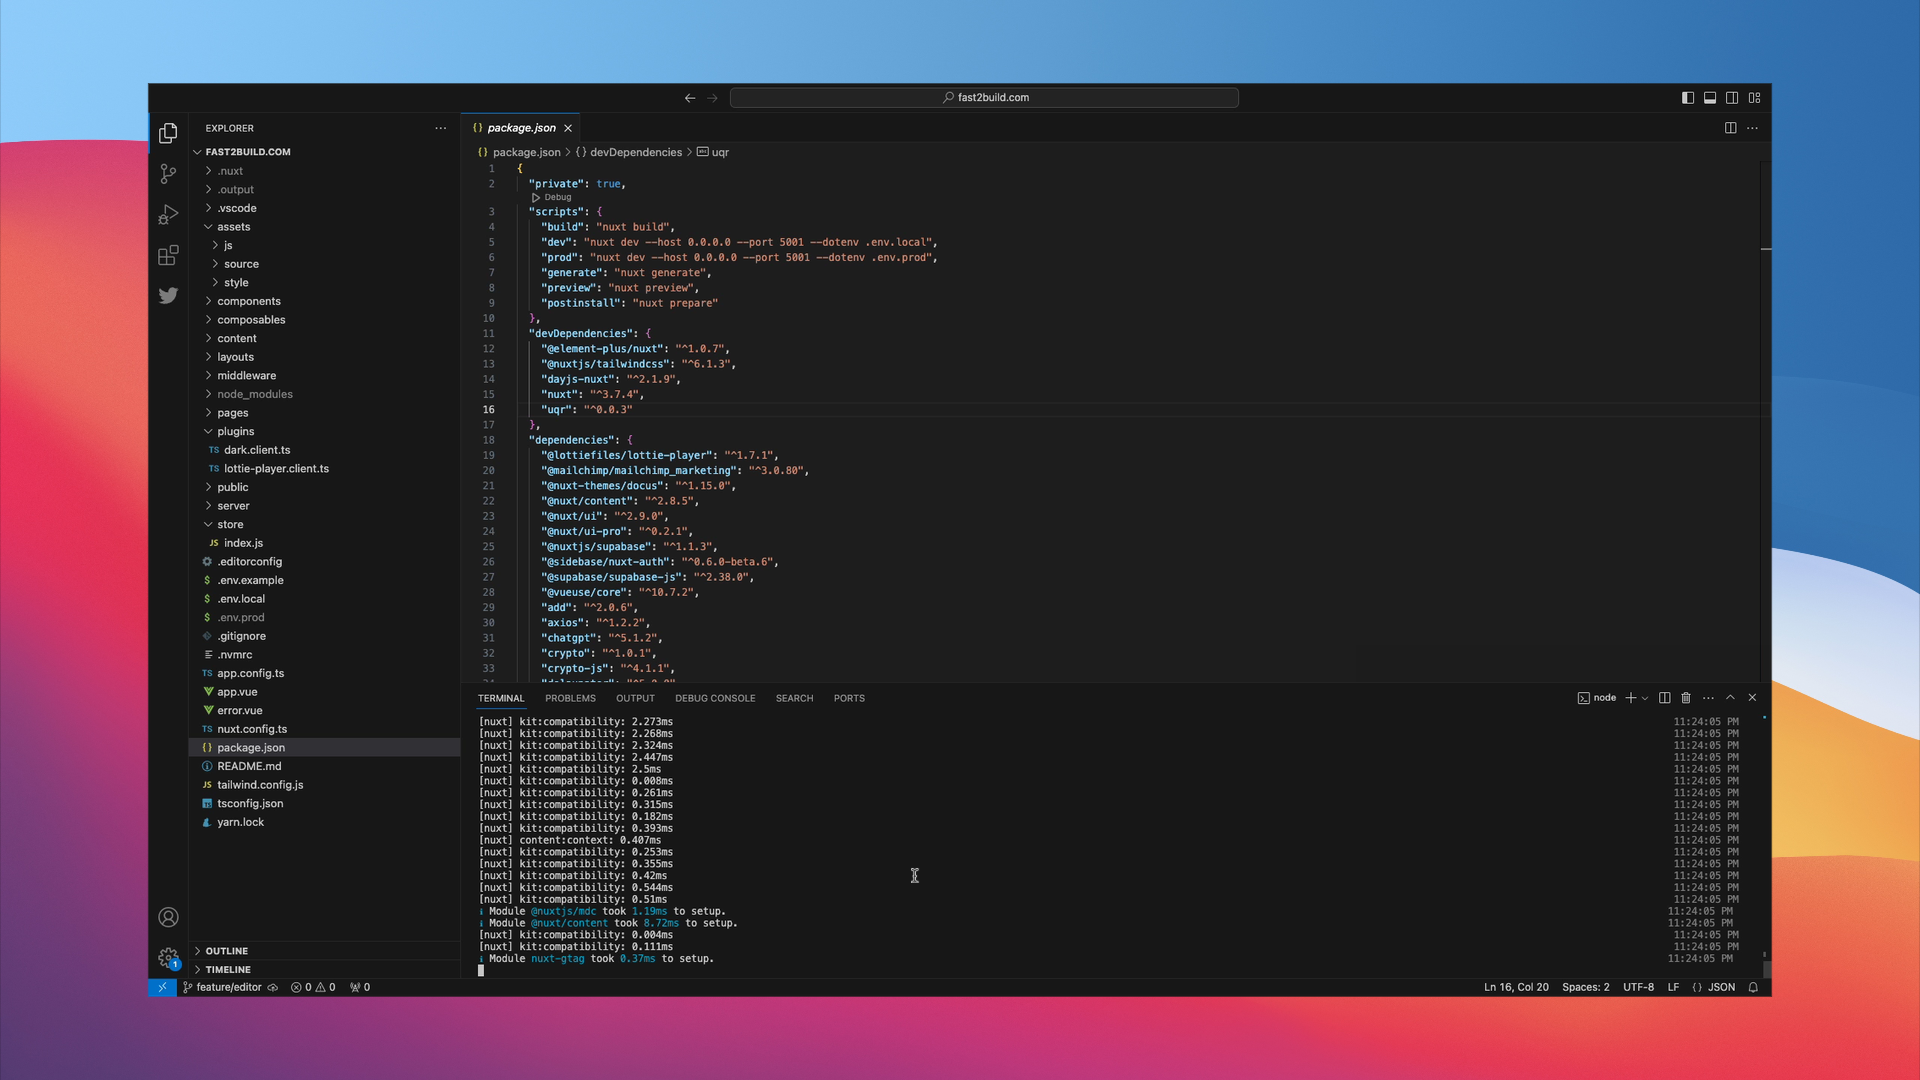This screenshot has height=1080, width=1920.
Task: Toggle secondary side bar layout
Action: coord(1732,98)
